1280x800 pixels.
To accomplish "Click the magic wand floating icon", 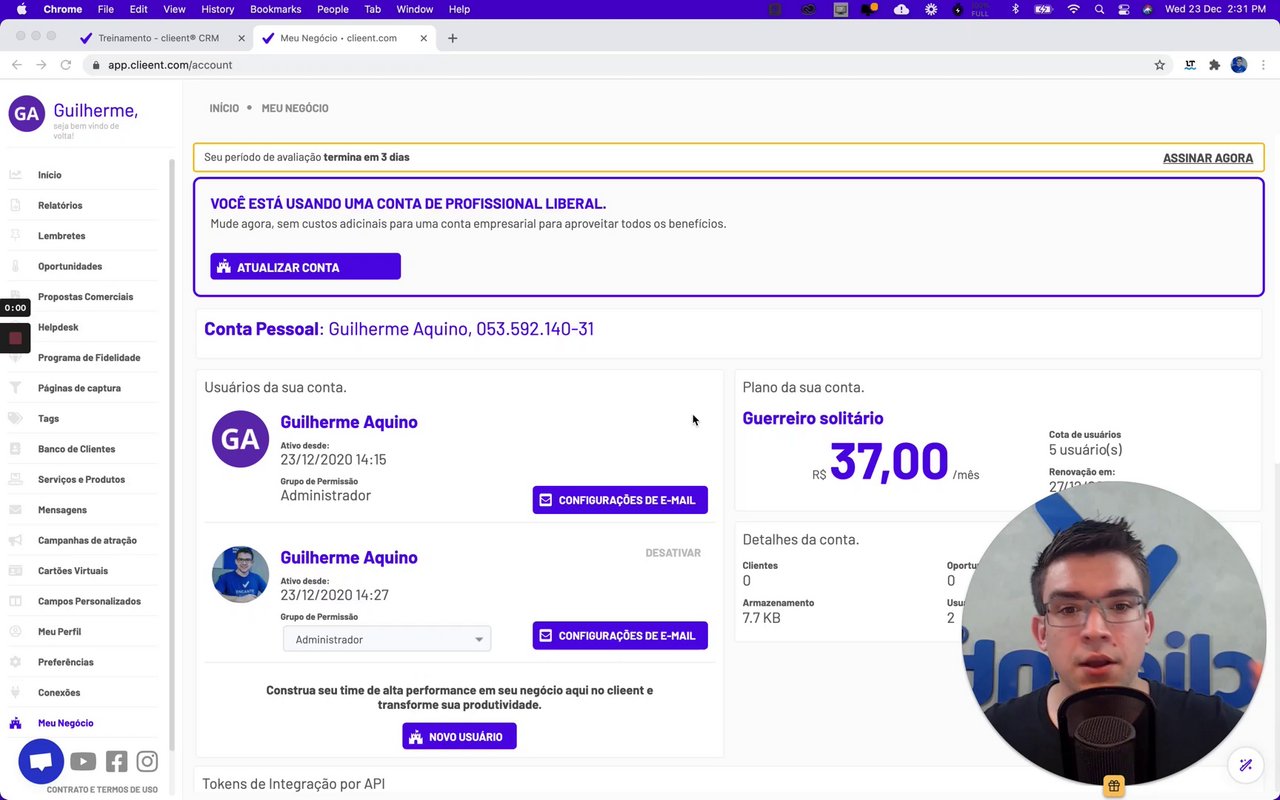I will [x=1245, y=765].
